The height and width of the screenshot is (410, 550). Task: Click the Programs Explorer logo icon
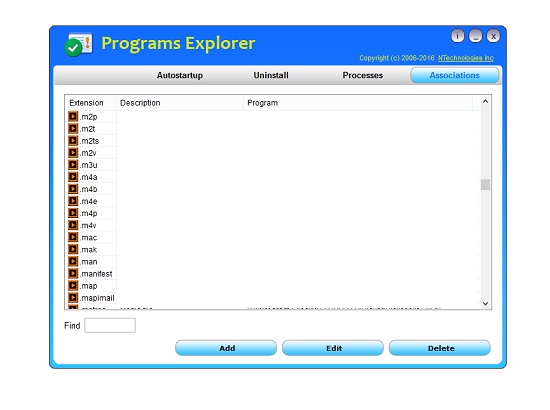78,44
